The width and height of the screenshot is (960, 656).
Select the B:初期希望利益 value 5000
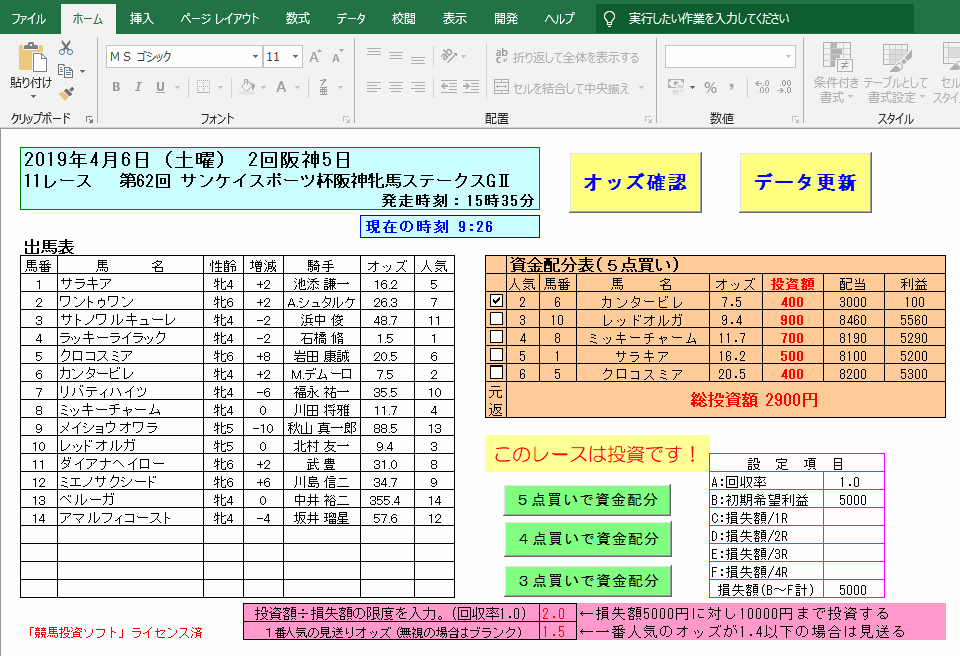coord(853,500)
